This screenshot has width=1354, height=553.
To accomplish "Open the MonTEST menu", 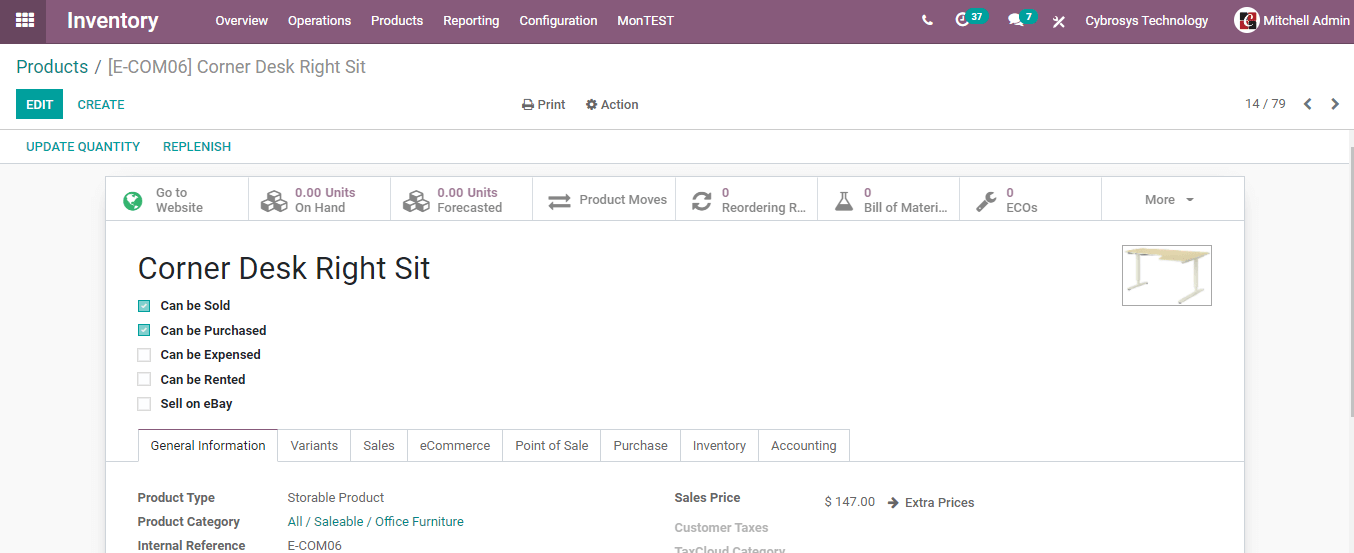I will coord(645,20).
